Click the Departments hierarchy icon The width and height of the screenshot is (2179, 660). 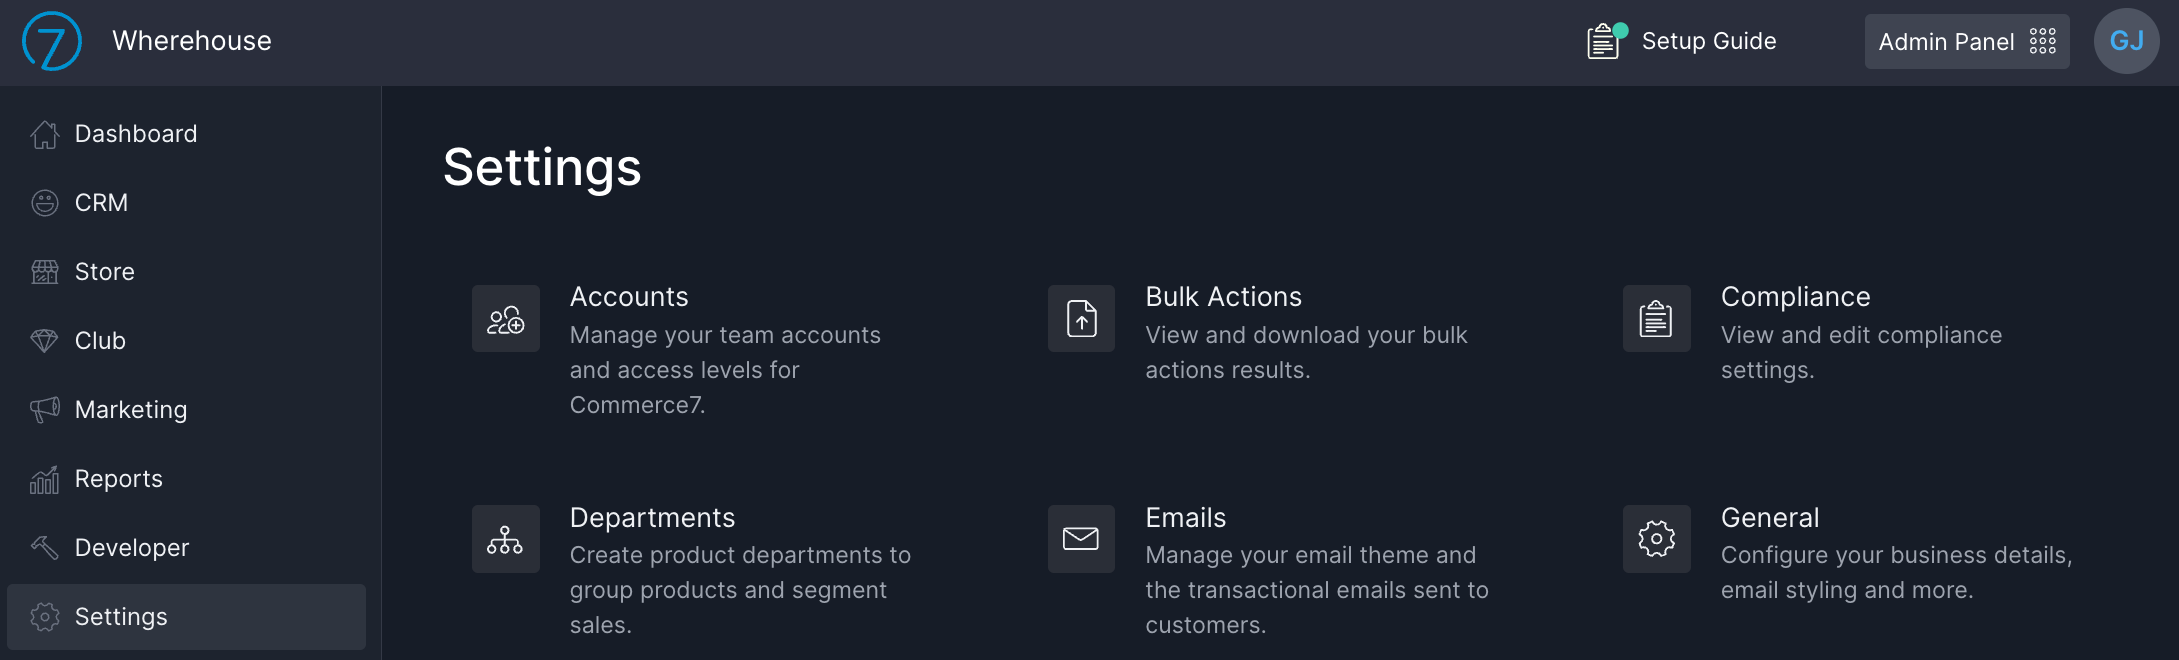pyautogui.click(x=506, y=539)
